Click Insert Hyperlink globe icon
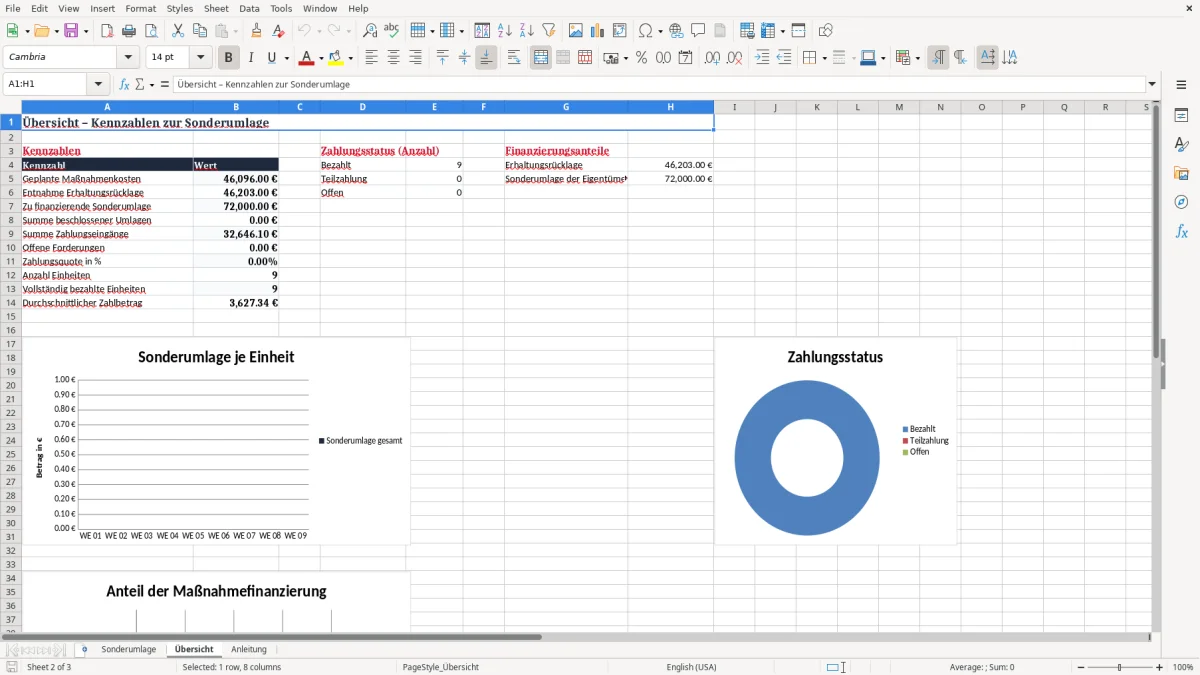The image size is (1200, 675). pyautogui.click(x=677, y=31)
